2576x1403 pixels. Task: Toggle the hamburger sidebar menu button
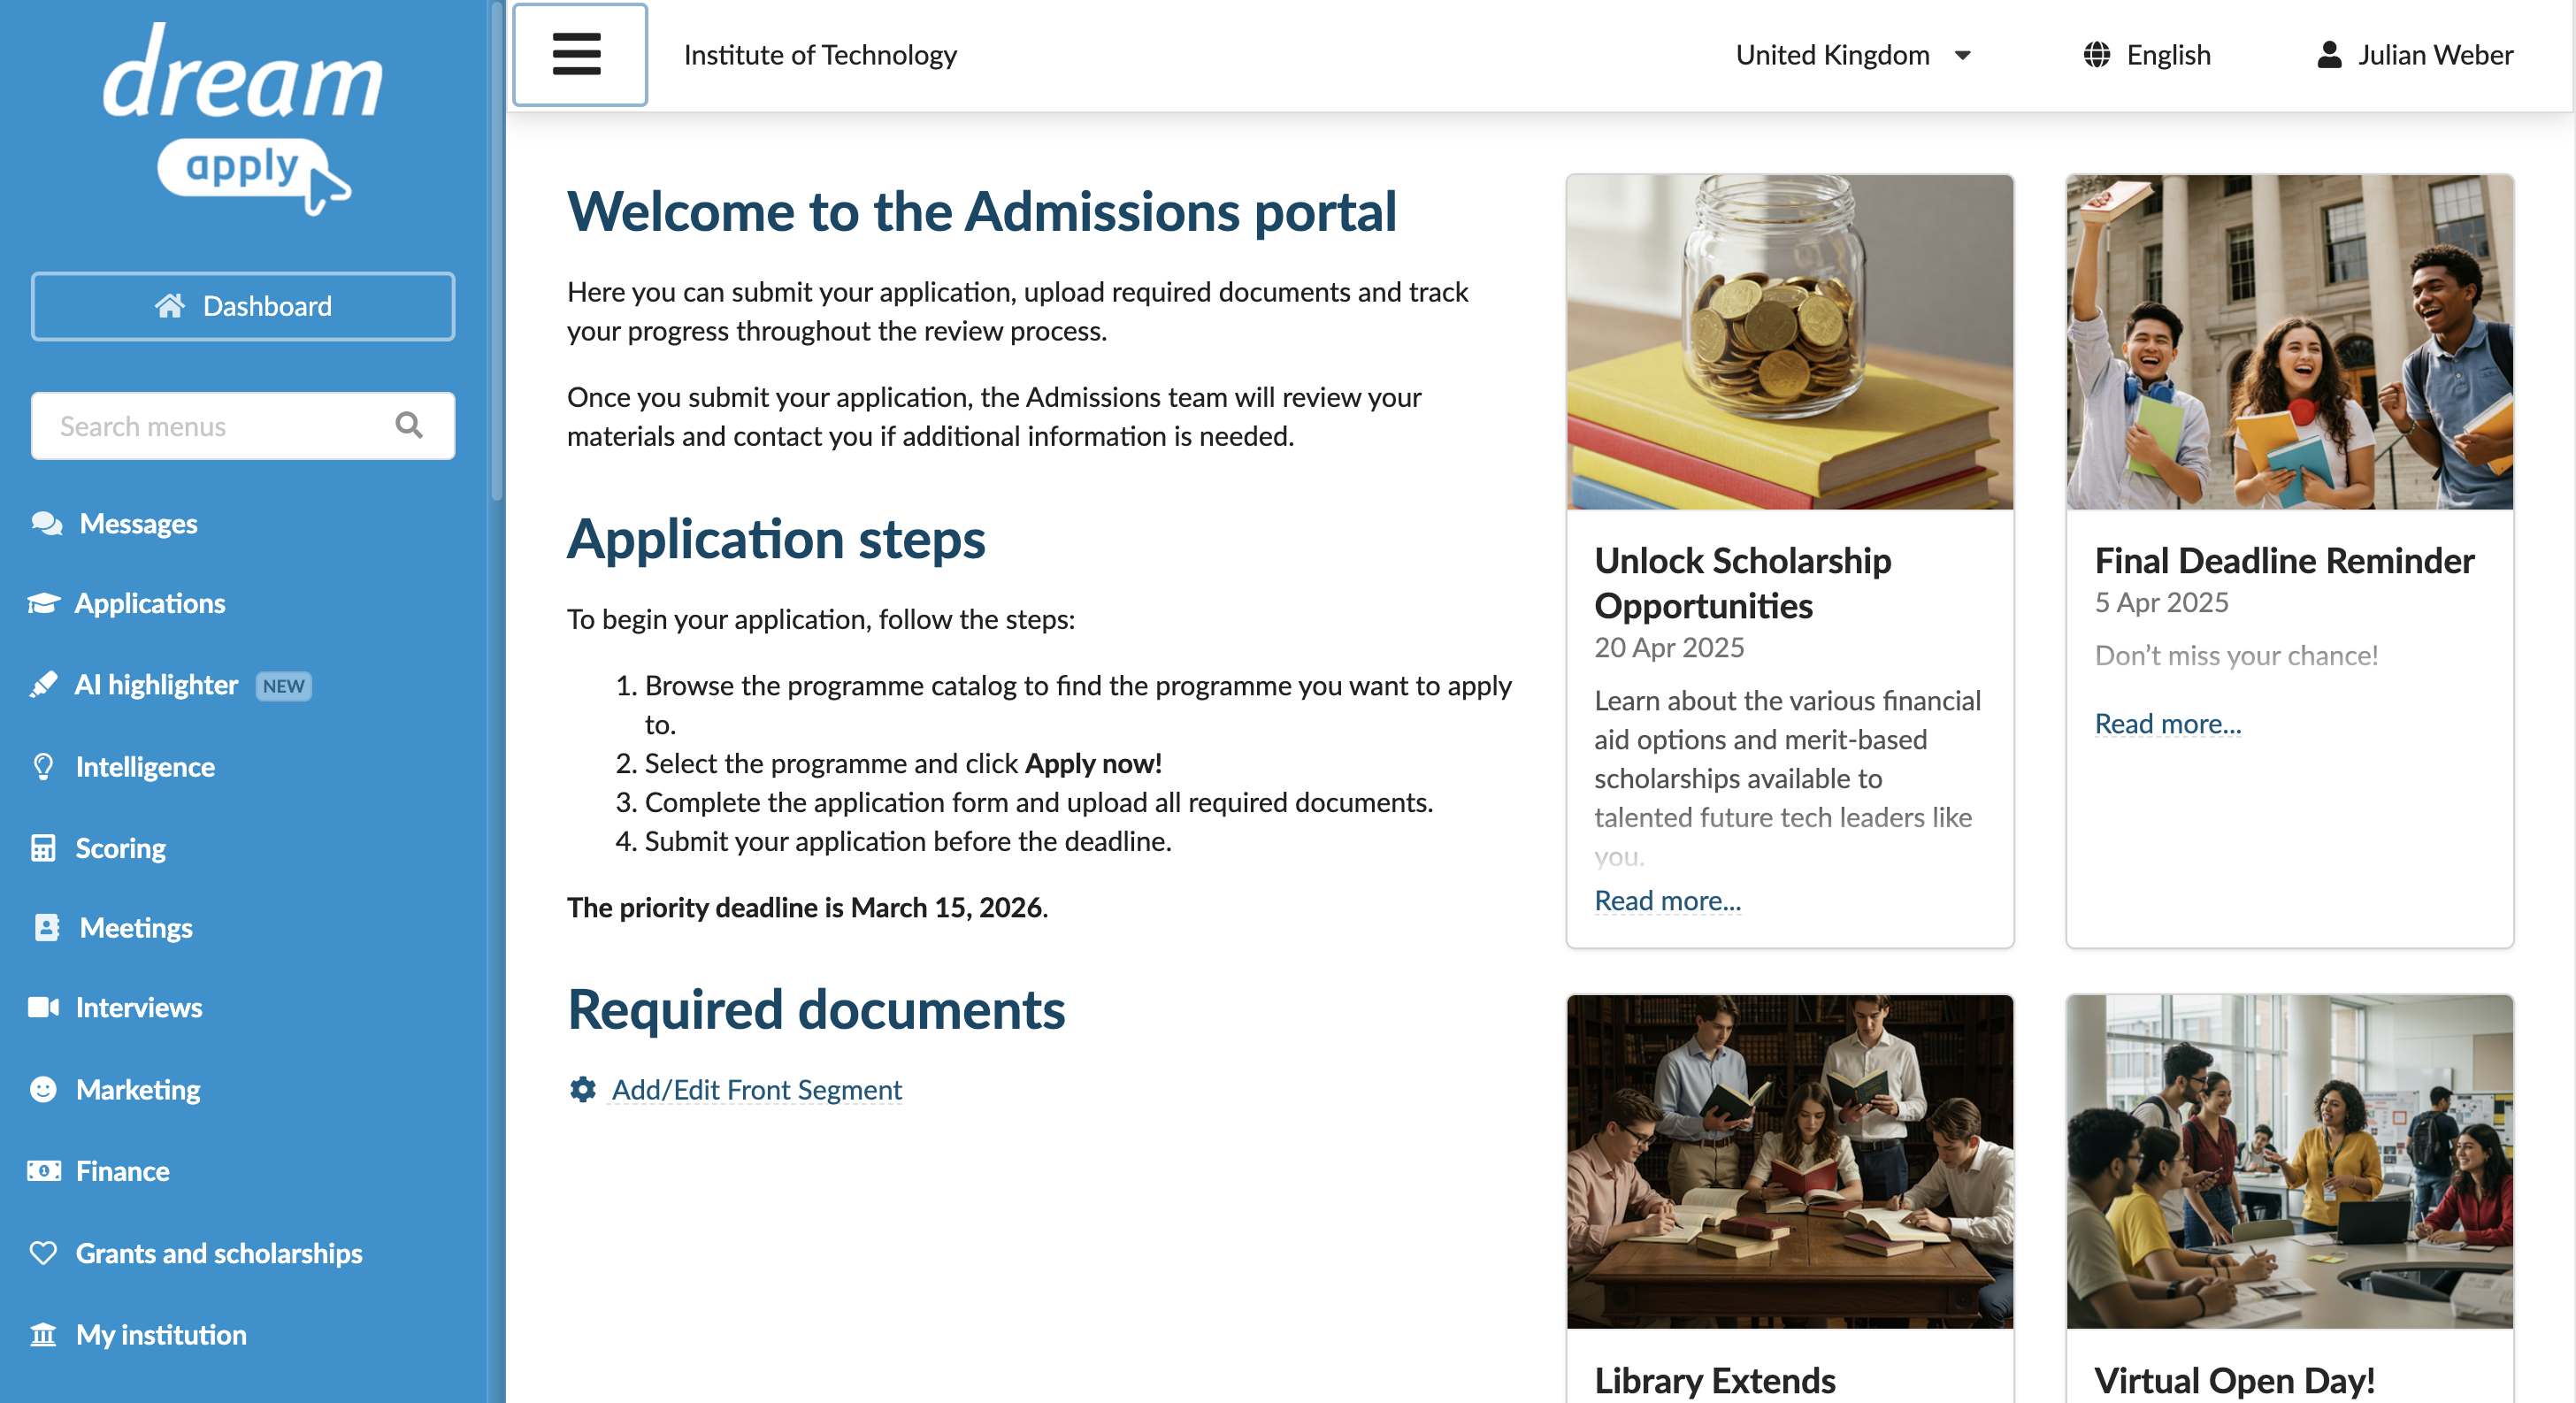pos(579,55)
